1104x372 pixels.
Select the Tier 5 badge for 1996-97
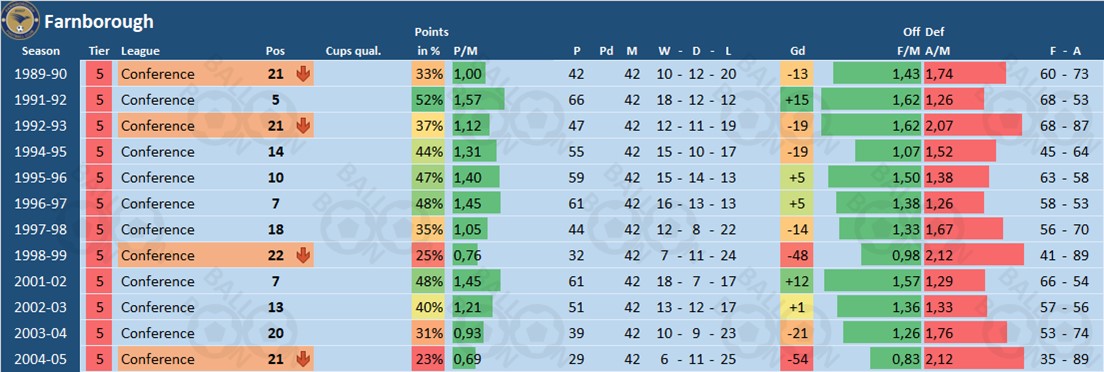tap(99, 204)
